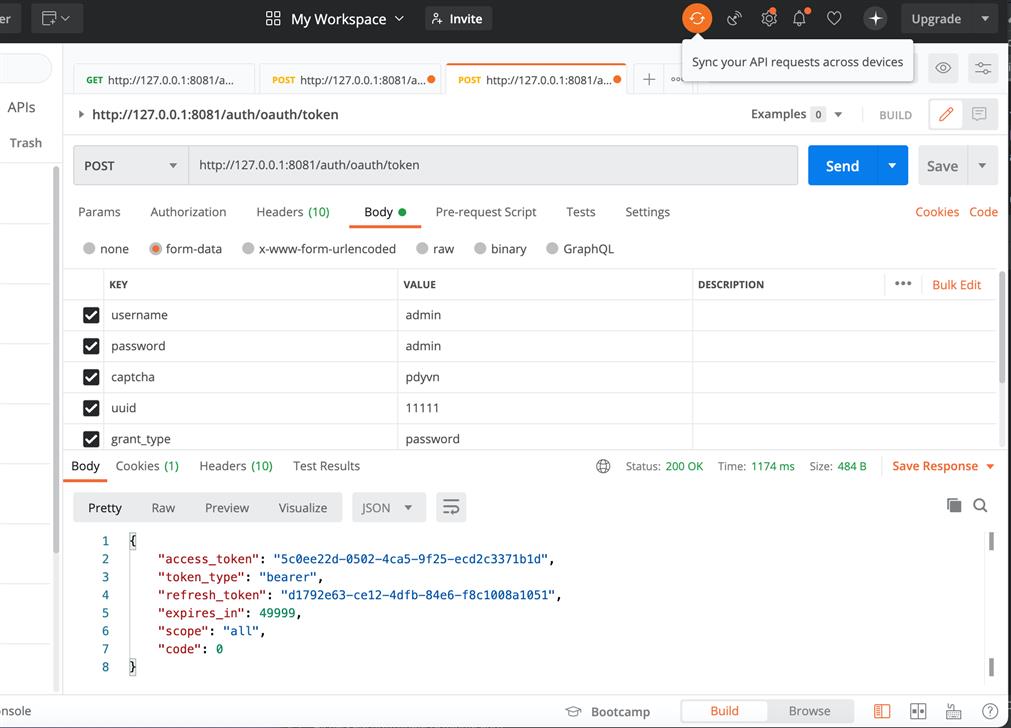The image size is (1011, 728).
Task: Switch to the Params tab
Action: [99, 212]
